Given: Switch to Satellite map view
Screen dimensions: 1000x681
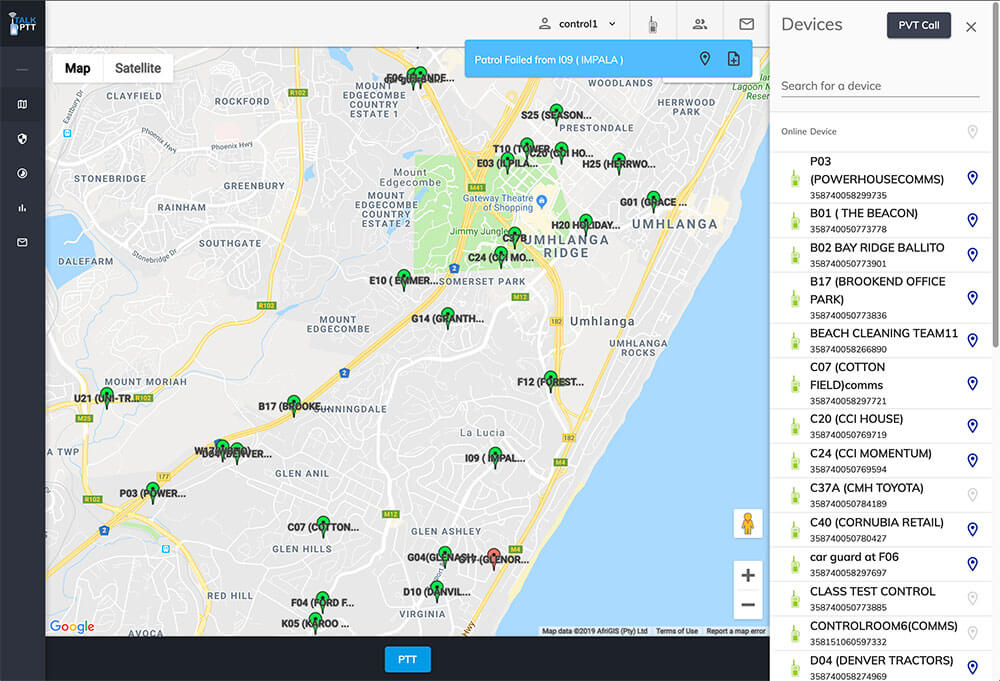Looking at the screenshot, I should [x=138, y=68].
